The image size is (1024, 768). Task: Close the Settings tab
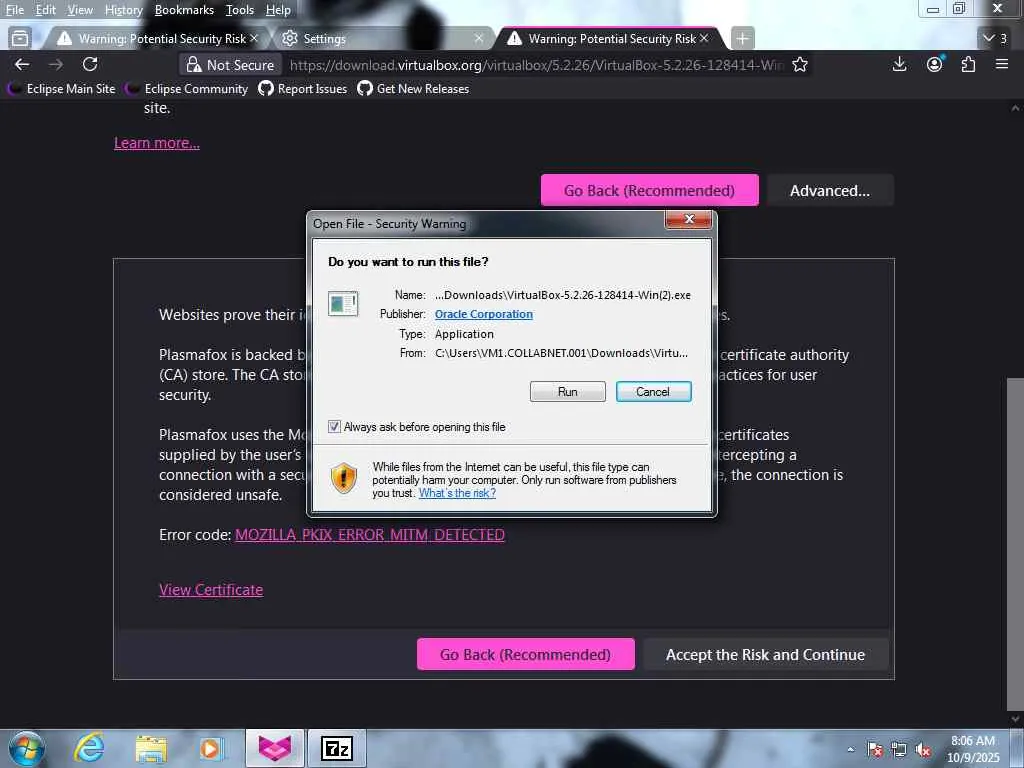pos(479,39)
